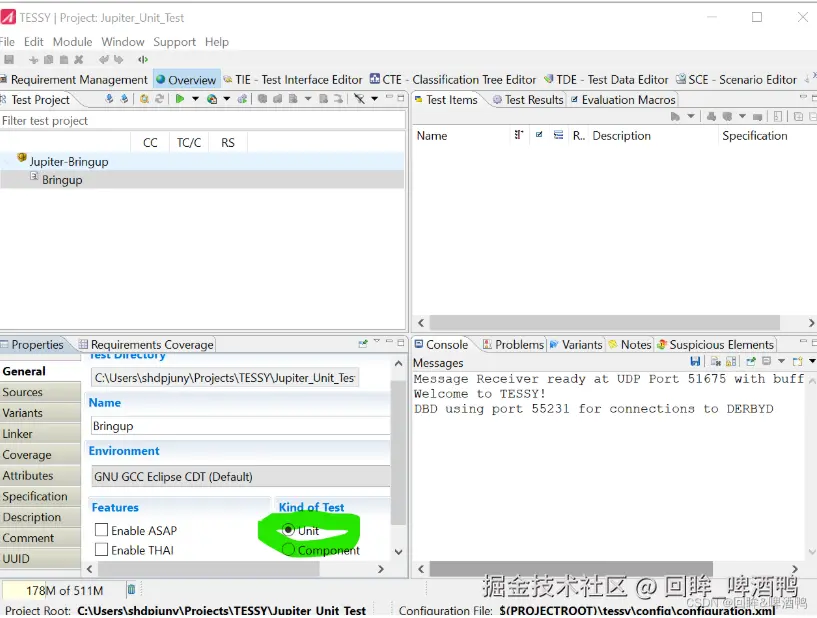Click the display selected console icon
This screenshot has height=618, width=817.
766,361
